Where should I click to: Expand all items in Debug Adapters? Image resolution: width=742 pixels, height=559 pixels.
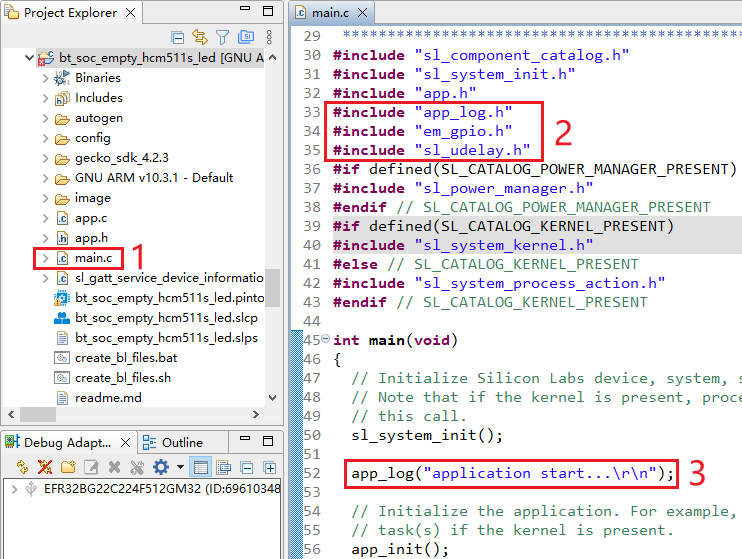click(x=269, y=467)
